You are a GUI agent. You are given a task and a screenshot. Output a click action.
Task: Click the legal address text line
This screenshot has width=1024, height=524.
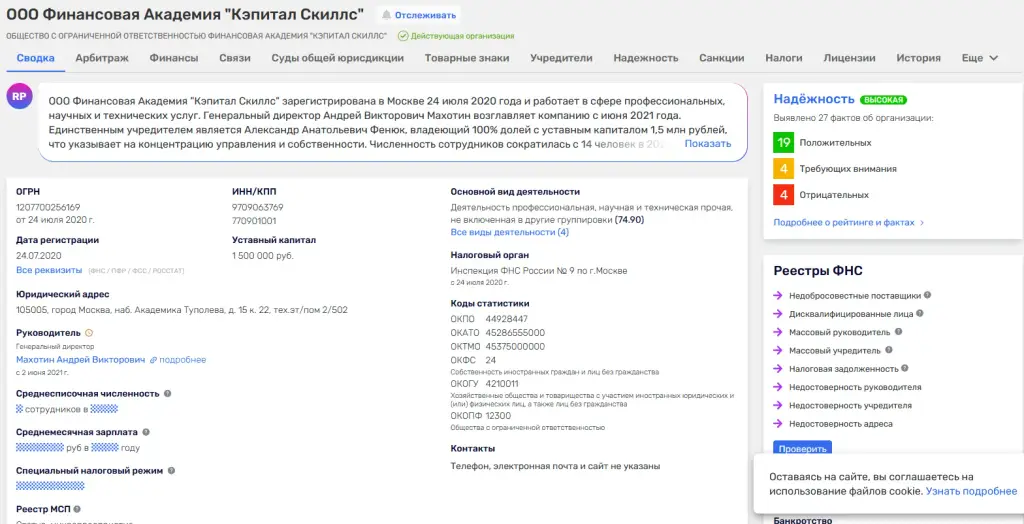(182, 310)
